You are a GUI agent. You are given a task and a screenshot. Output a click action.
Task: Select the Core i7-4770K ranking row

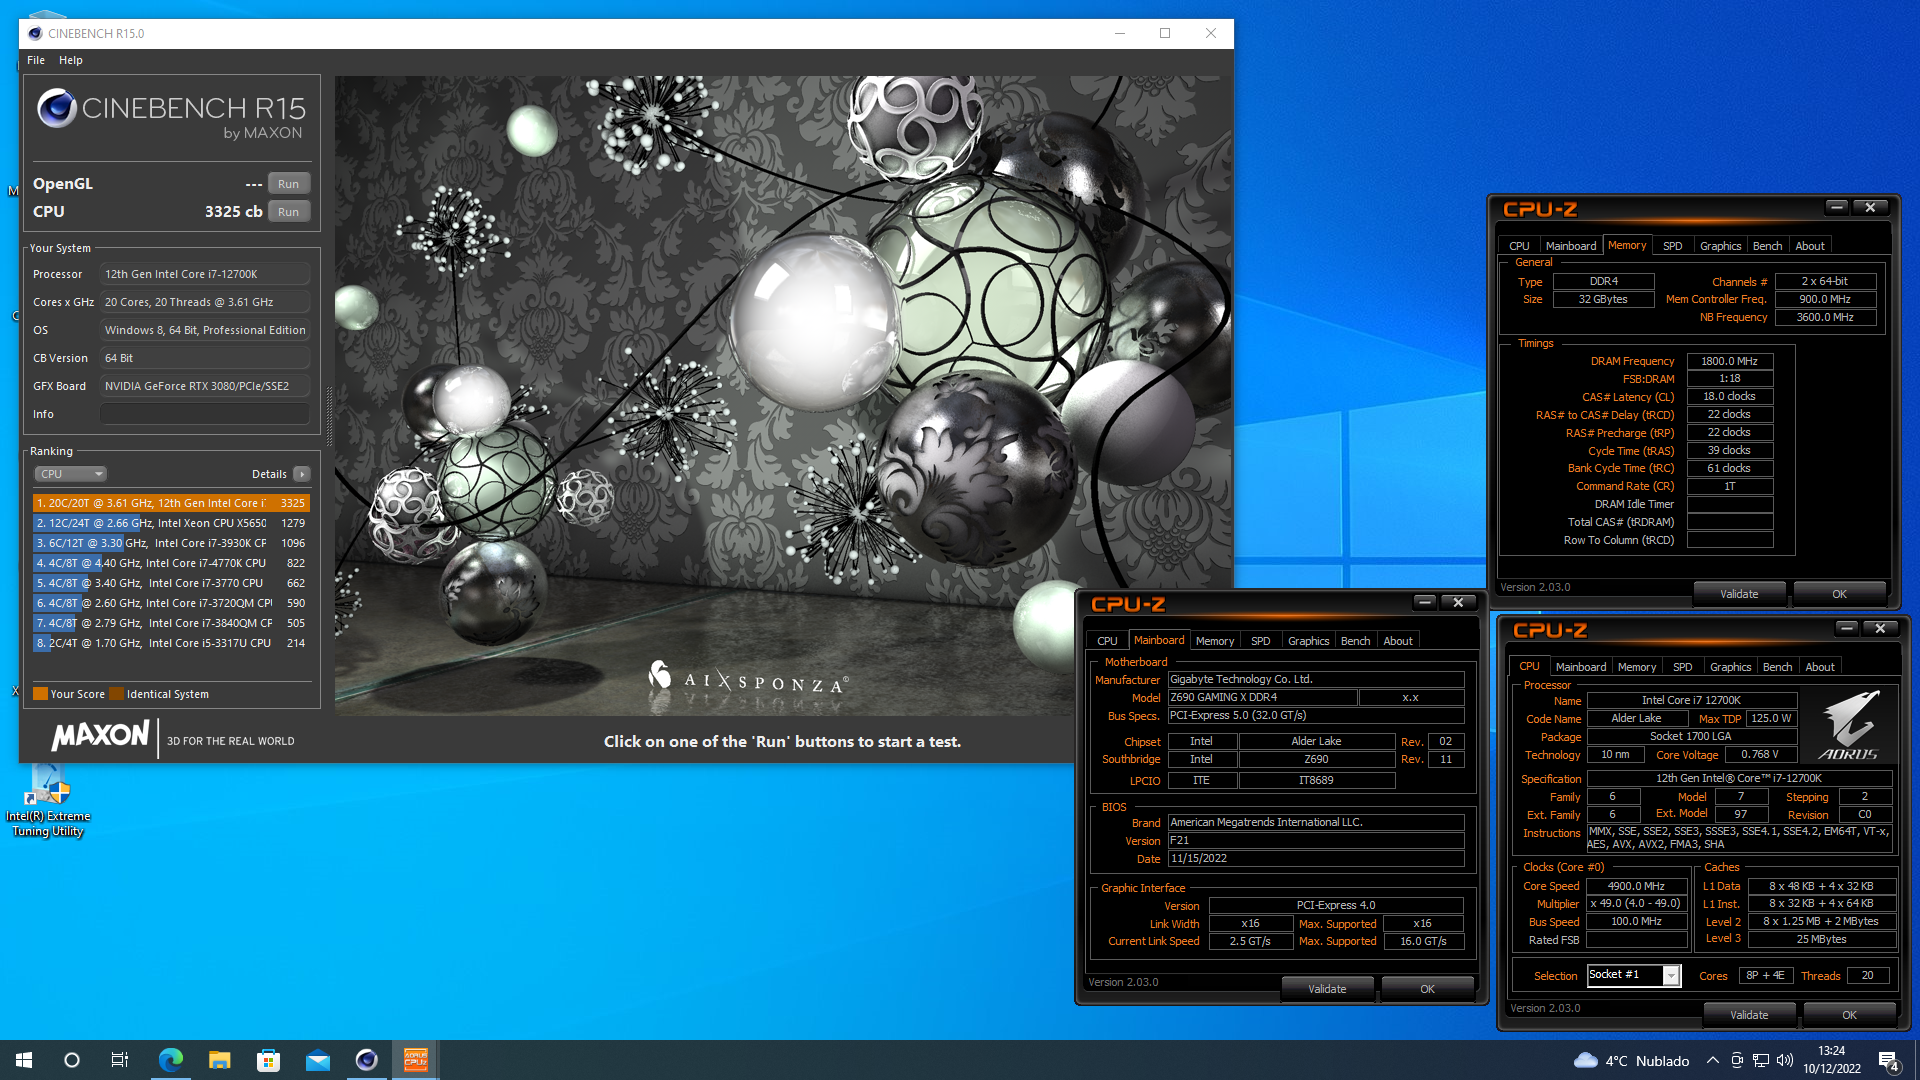pos(171,563)
